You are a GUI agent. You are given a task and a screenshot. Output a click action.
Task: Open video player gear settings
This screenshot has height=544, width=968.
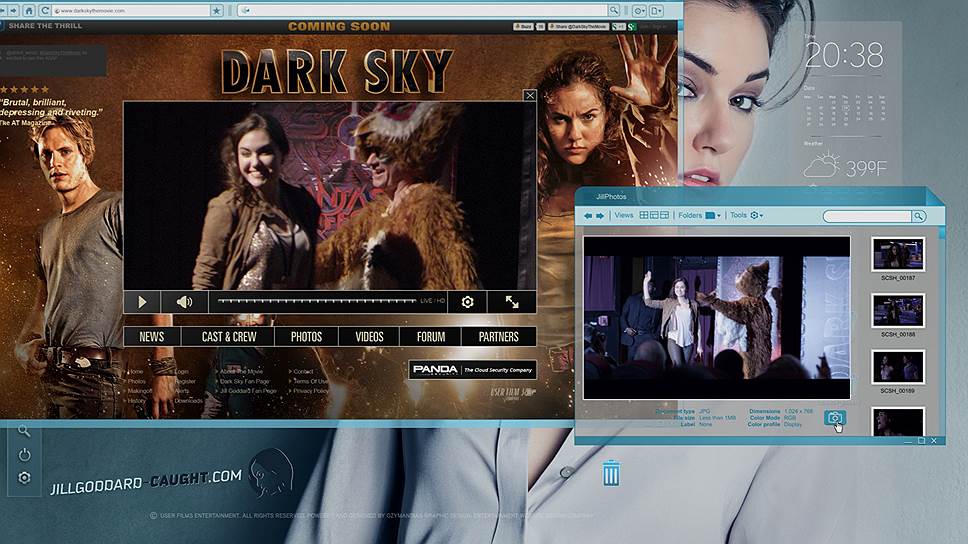(x=467, y=302)
